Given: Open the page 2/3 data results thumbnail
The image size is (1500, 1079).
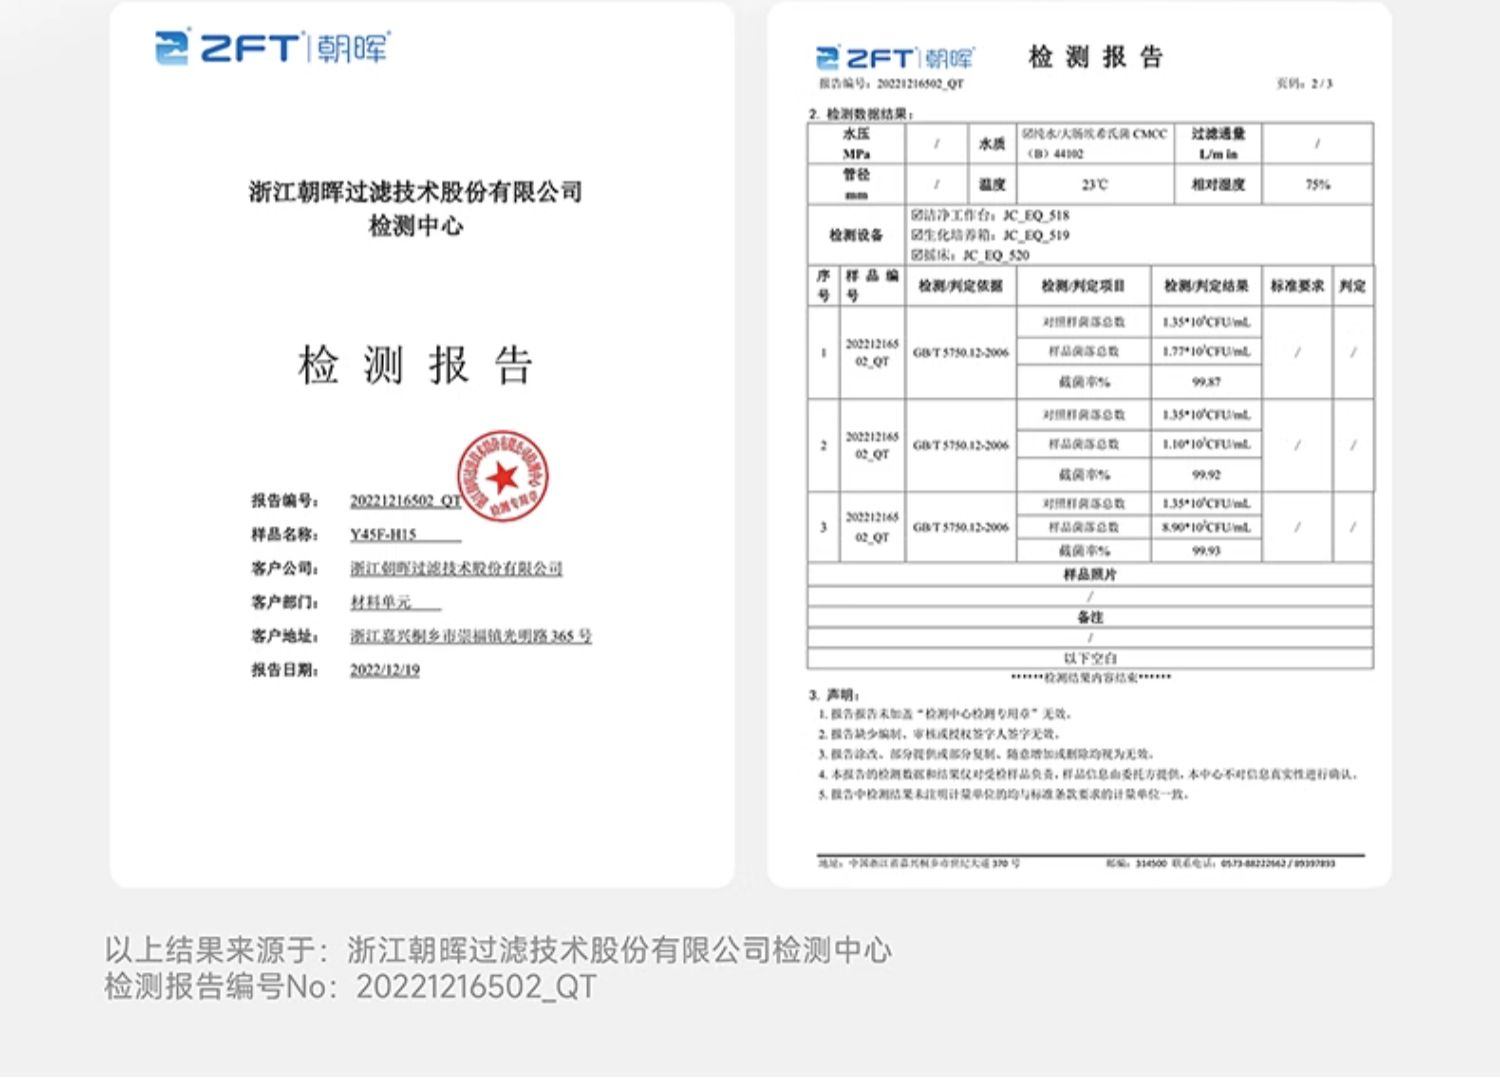Looking at the screenshot, I should 1079,444.
